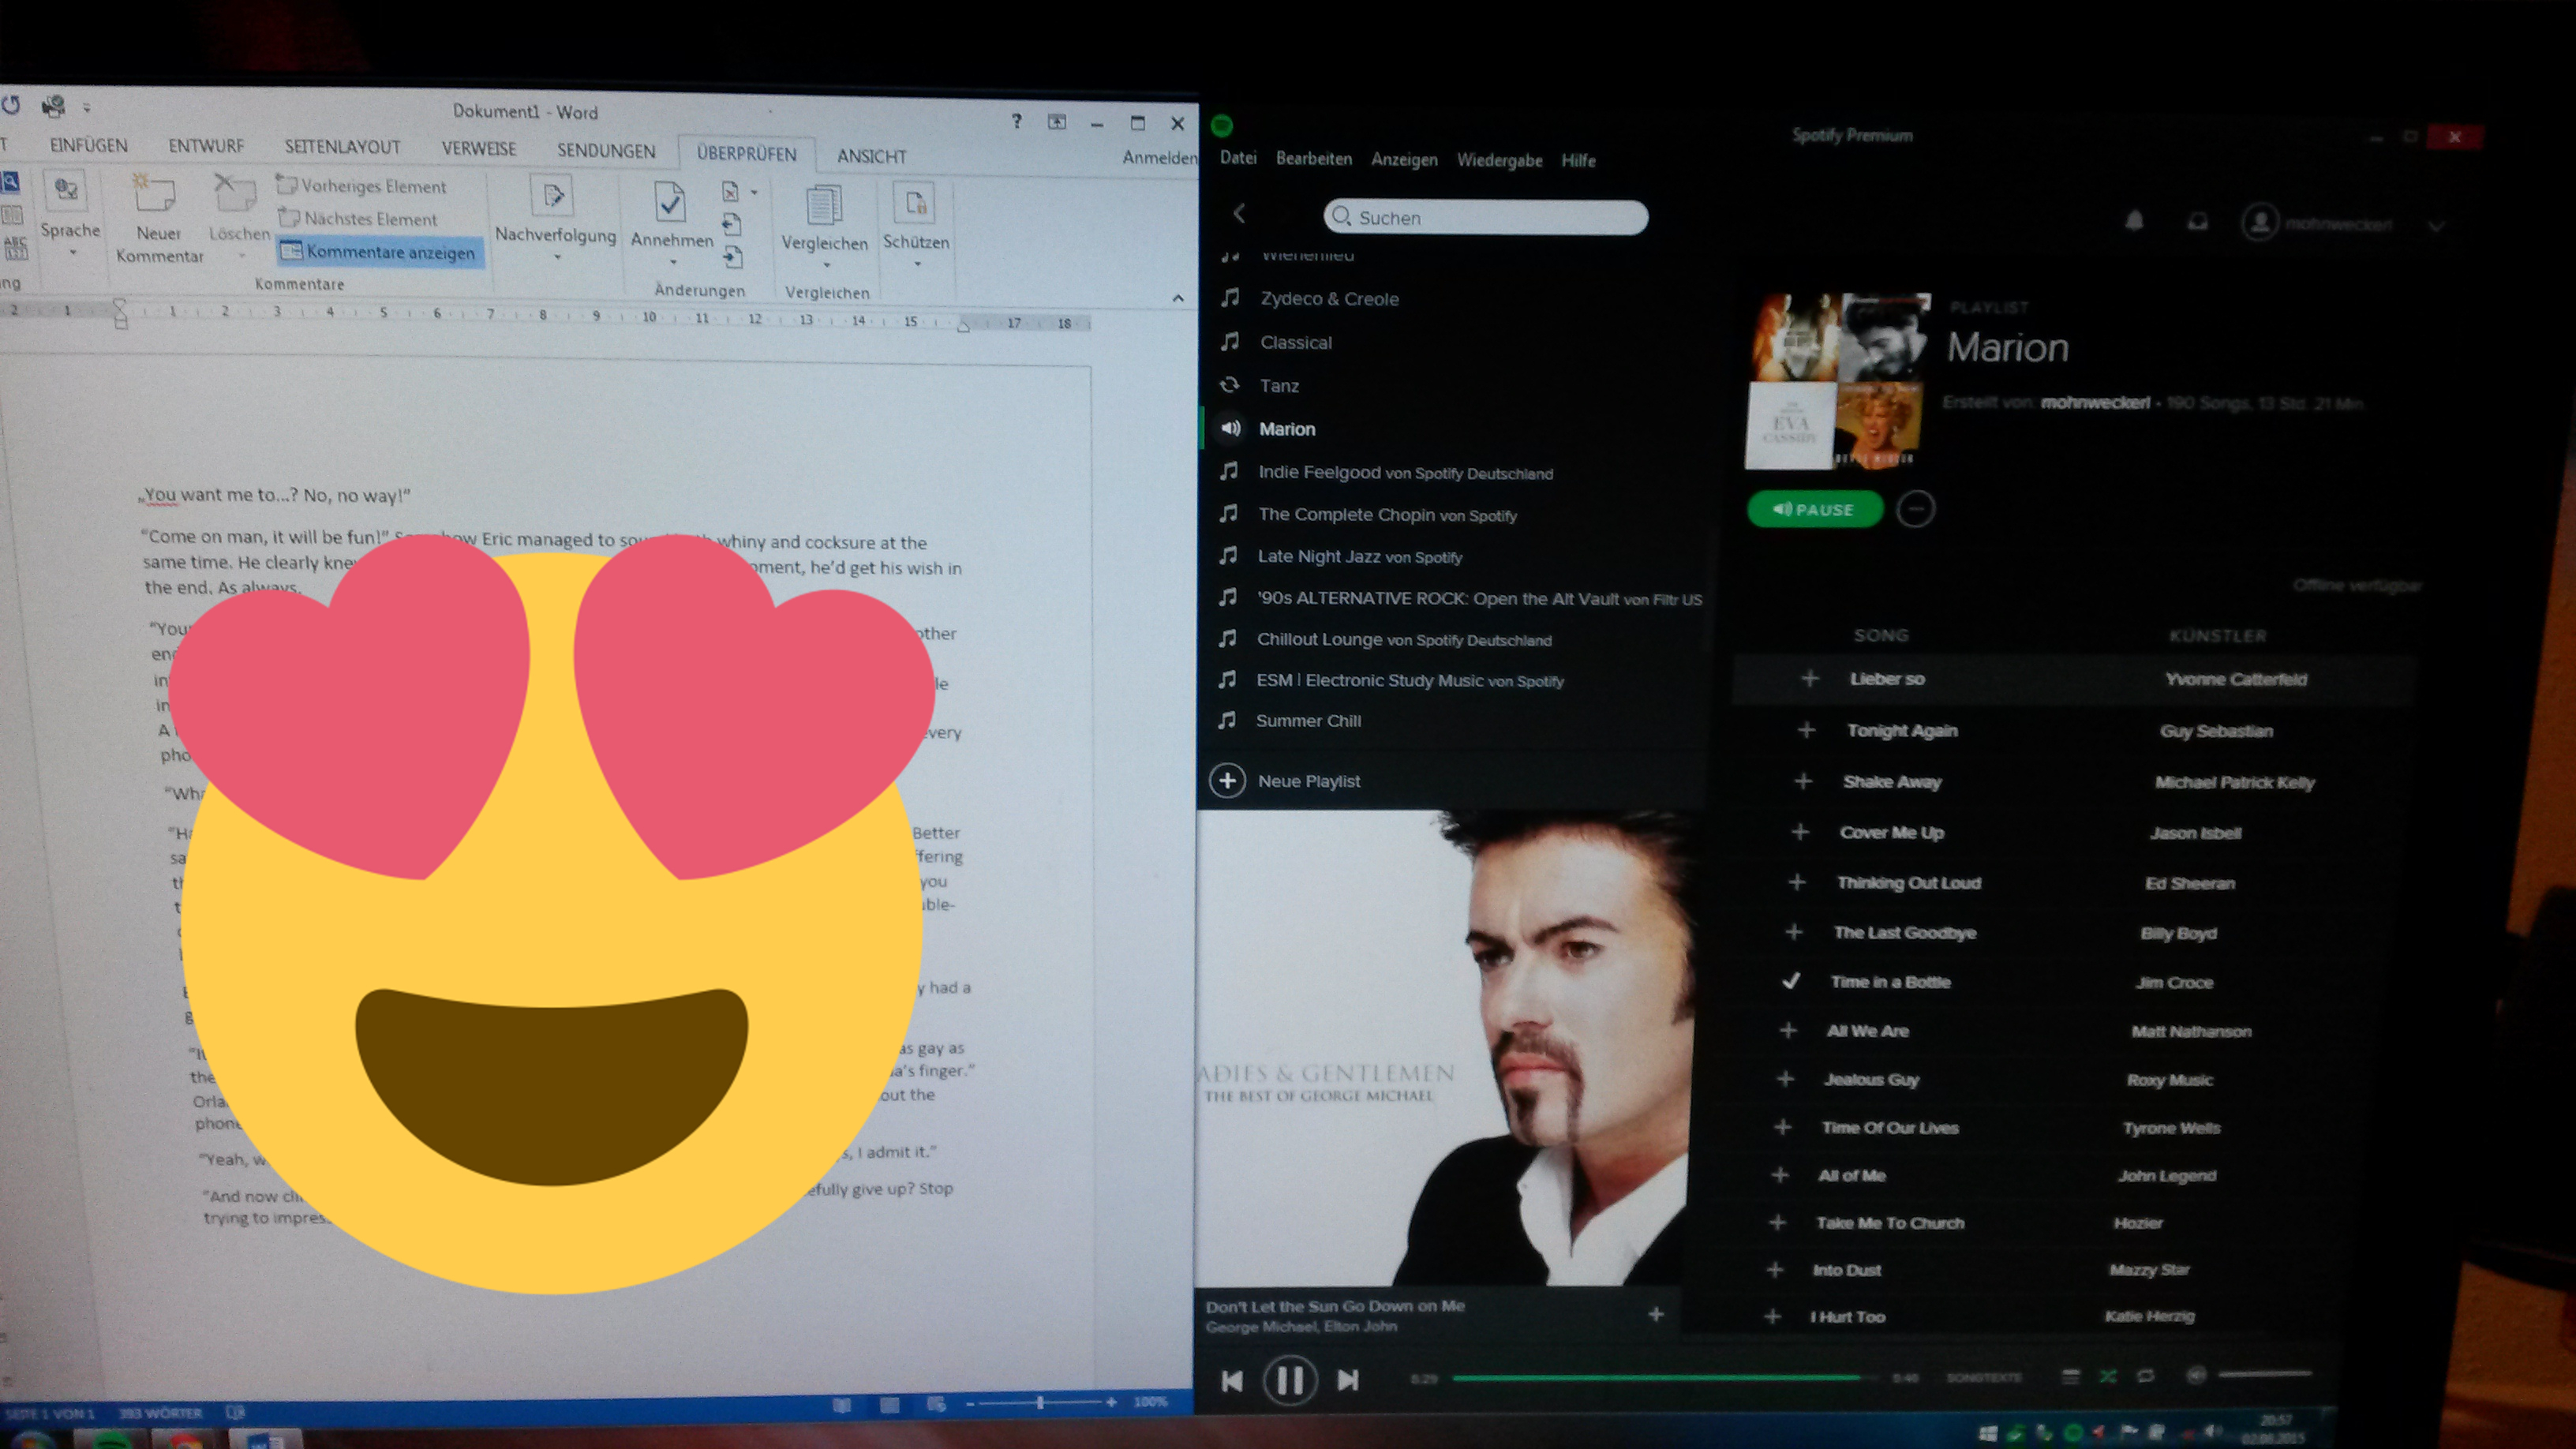This screenshot has height=1449, width=2576.
Task: Expand the Schützen dropdown arrow
Action: coord(917,265)
